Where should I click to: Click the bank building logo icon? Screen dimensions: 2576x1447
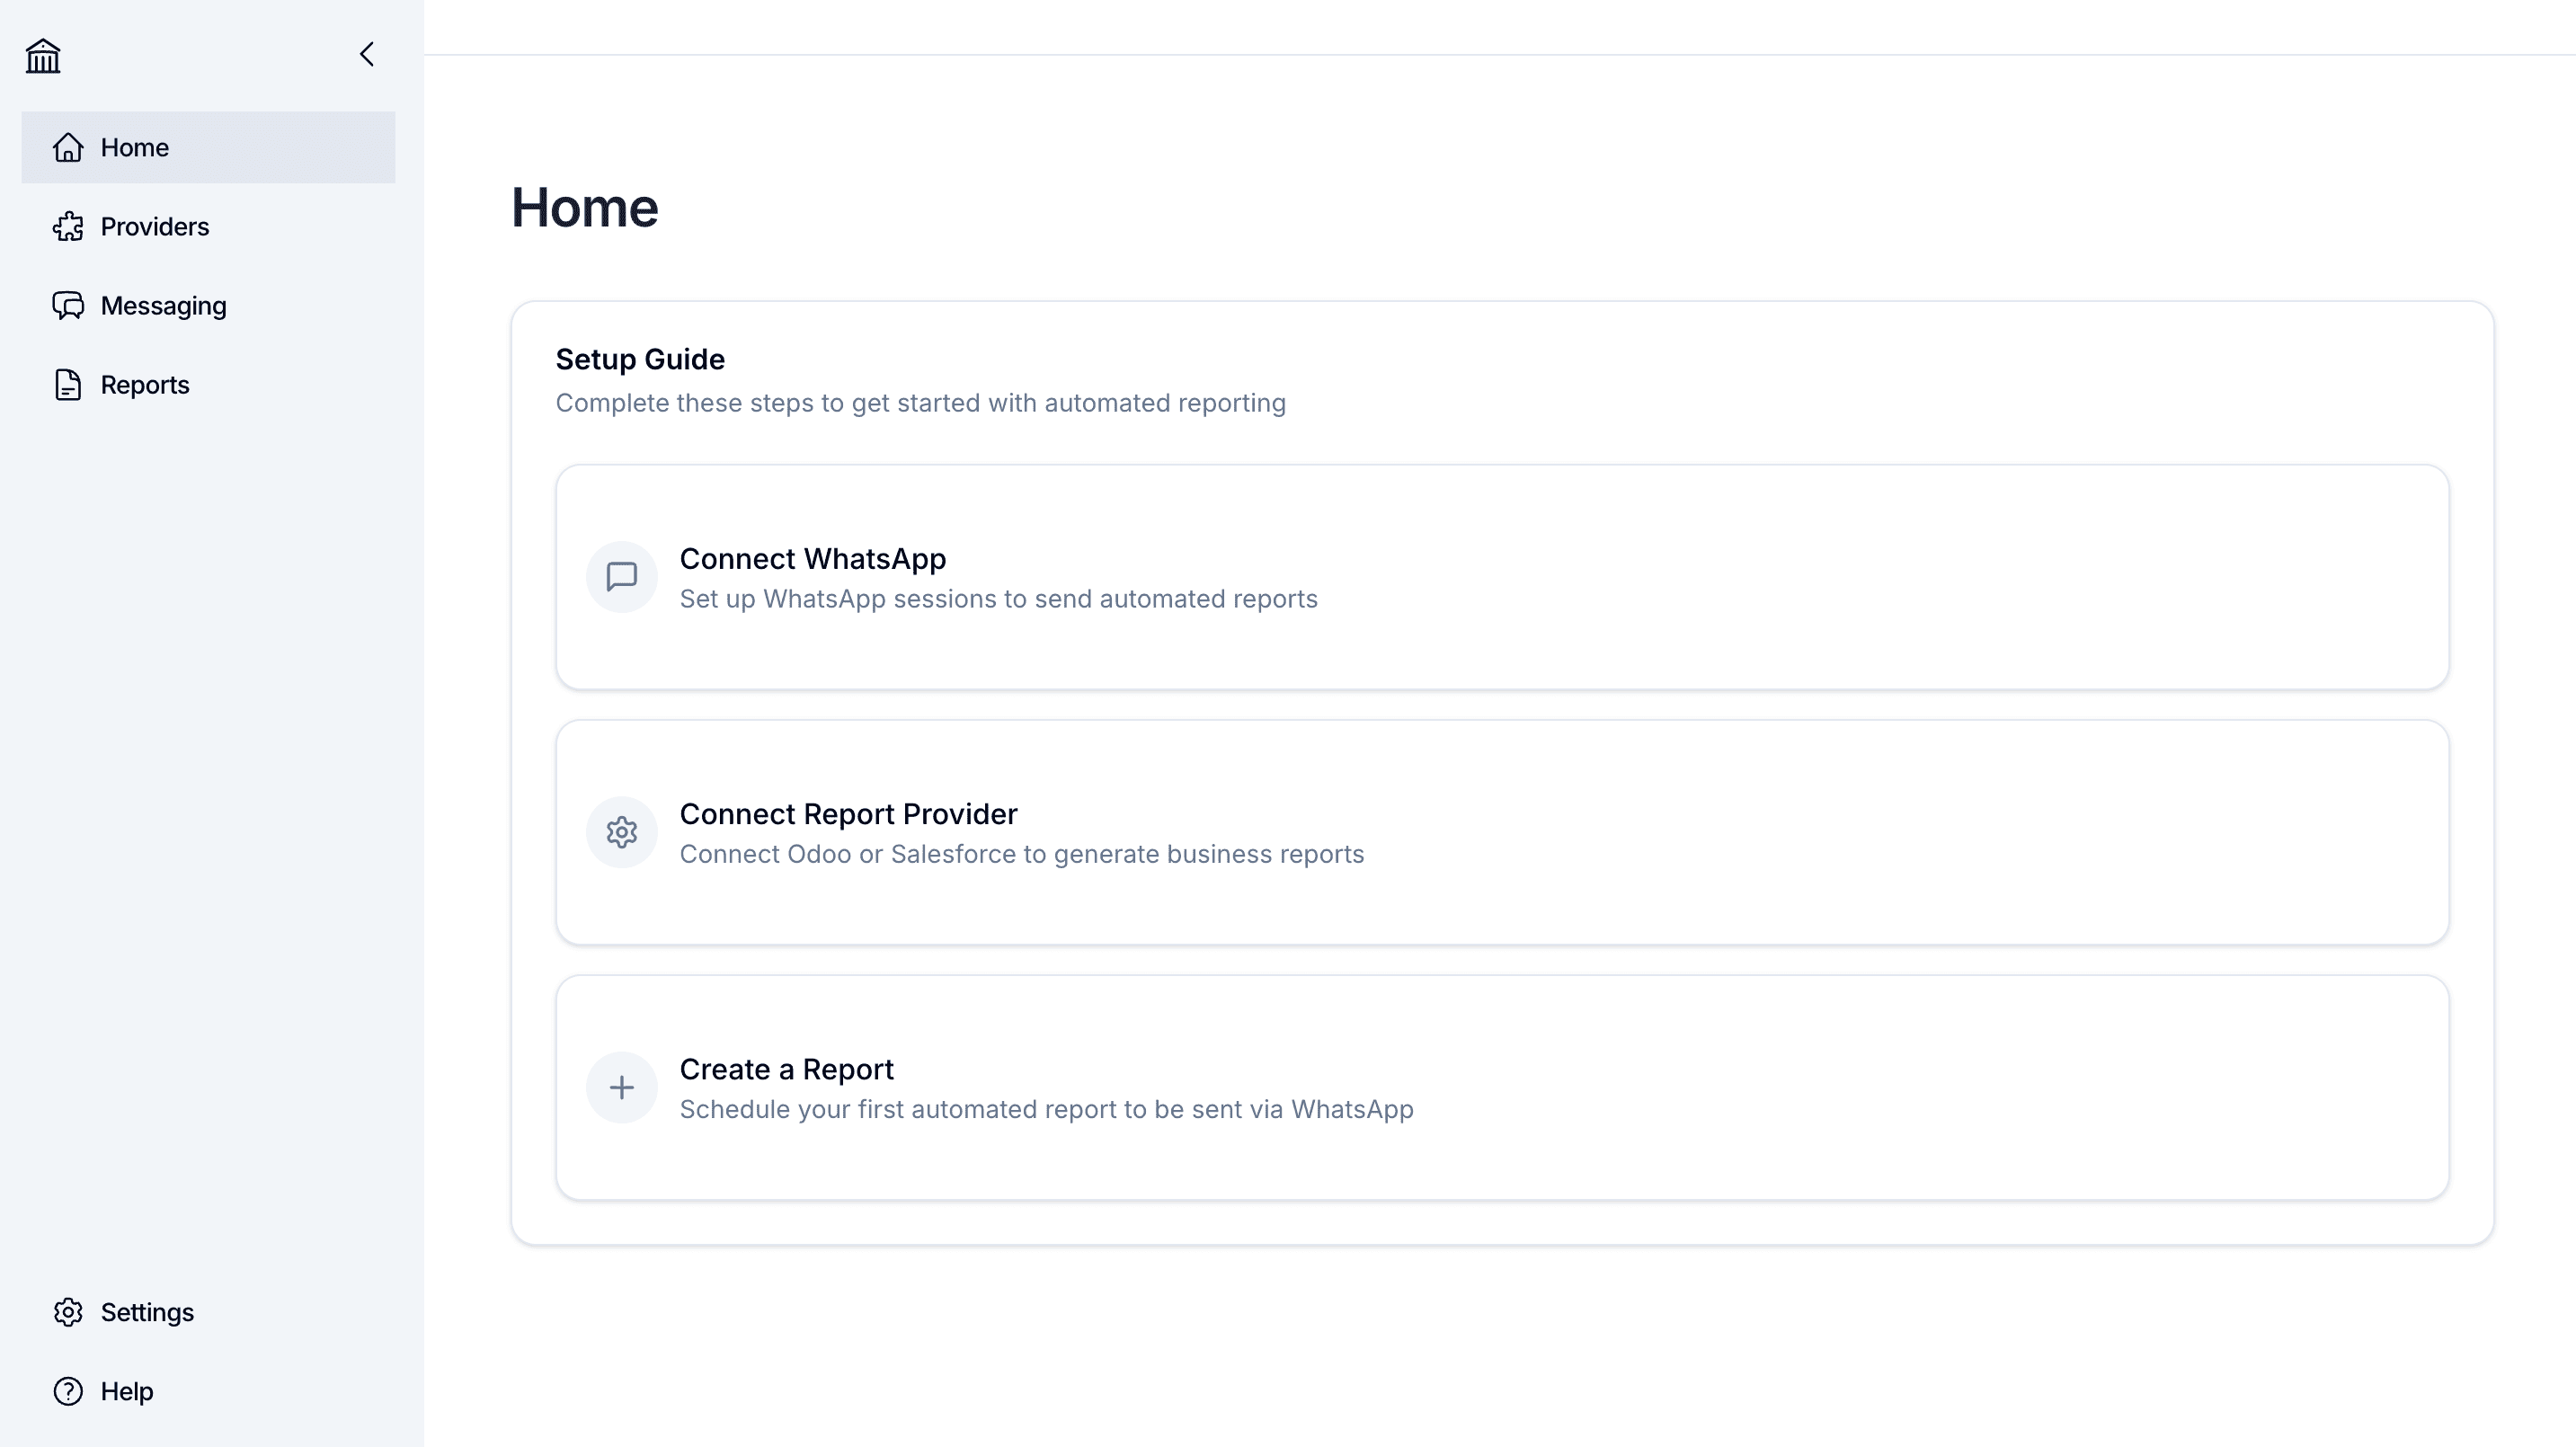coord(43,56)
